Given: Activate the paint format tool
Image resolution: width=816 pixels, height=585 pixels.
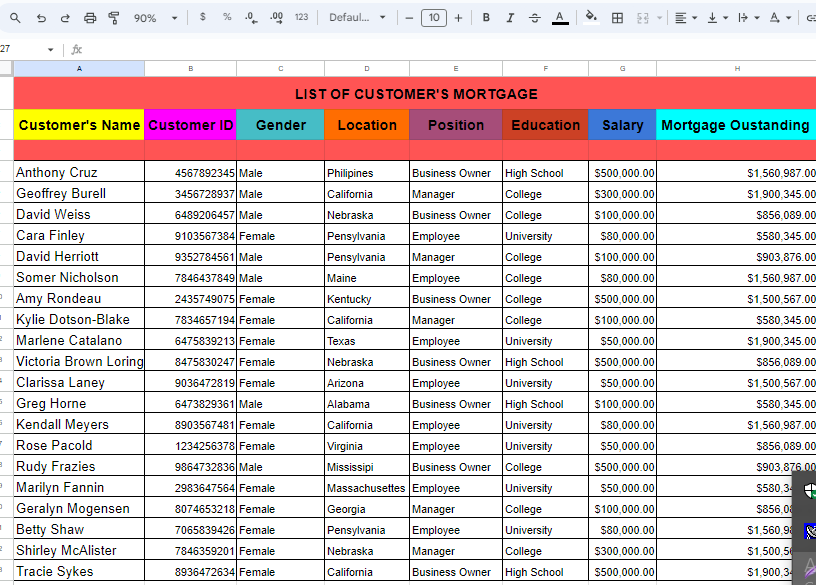Looking at the screenshot, I should pos(113,18).
